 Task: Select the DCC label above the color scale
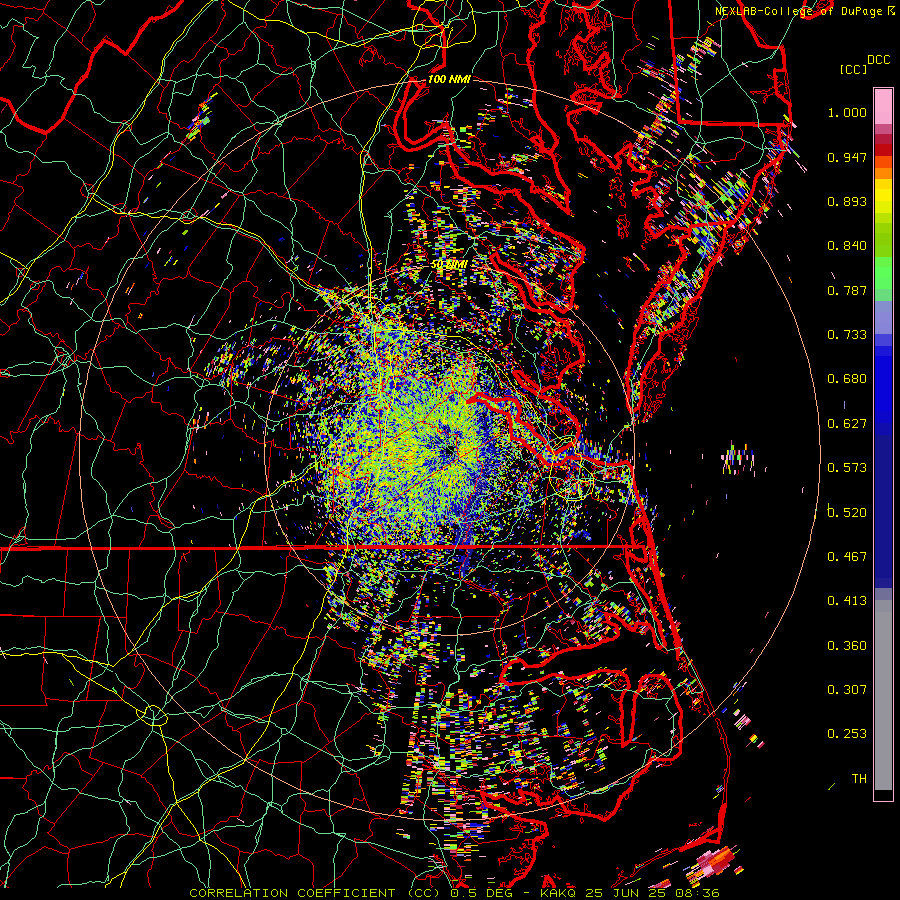pos(878,60)
